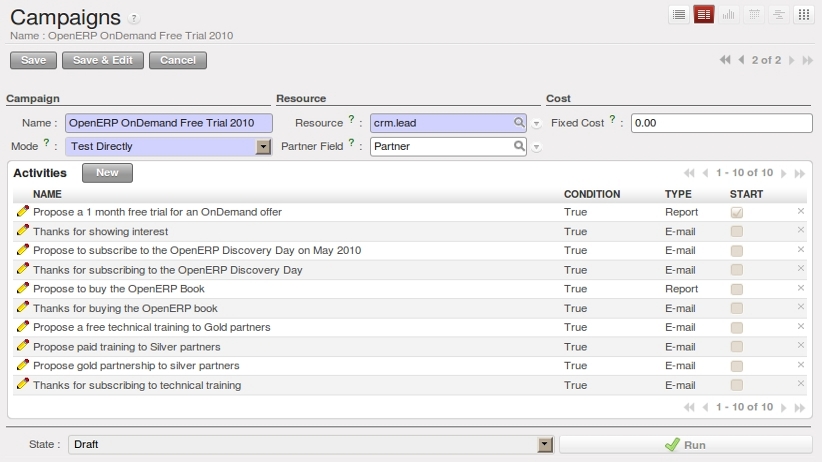Go to previous campaign record
The image size is (822, 462).
[x=741, y=60]
